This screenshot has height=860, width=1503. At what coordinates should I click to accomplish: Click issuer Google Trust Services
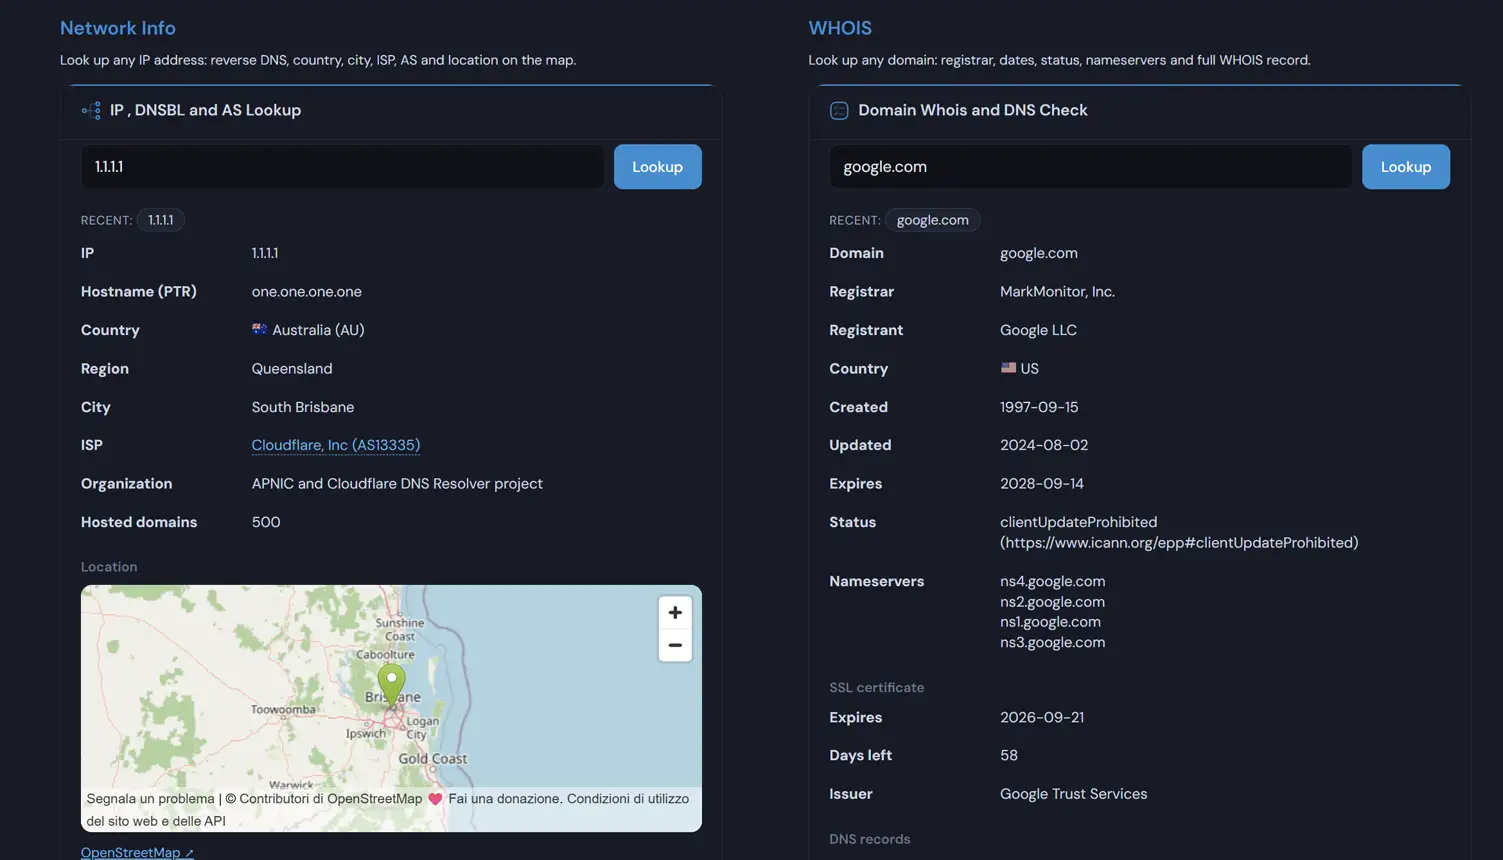click(x=1074, y=794)
